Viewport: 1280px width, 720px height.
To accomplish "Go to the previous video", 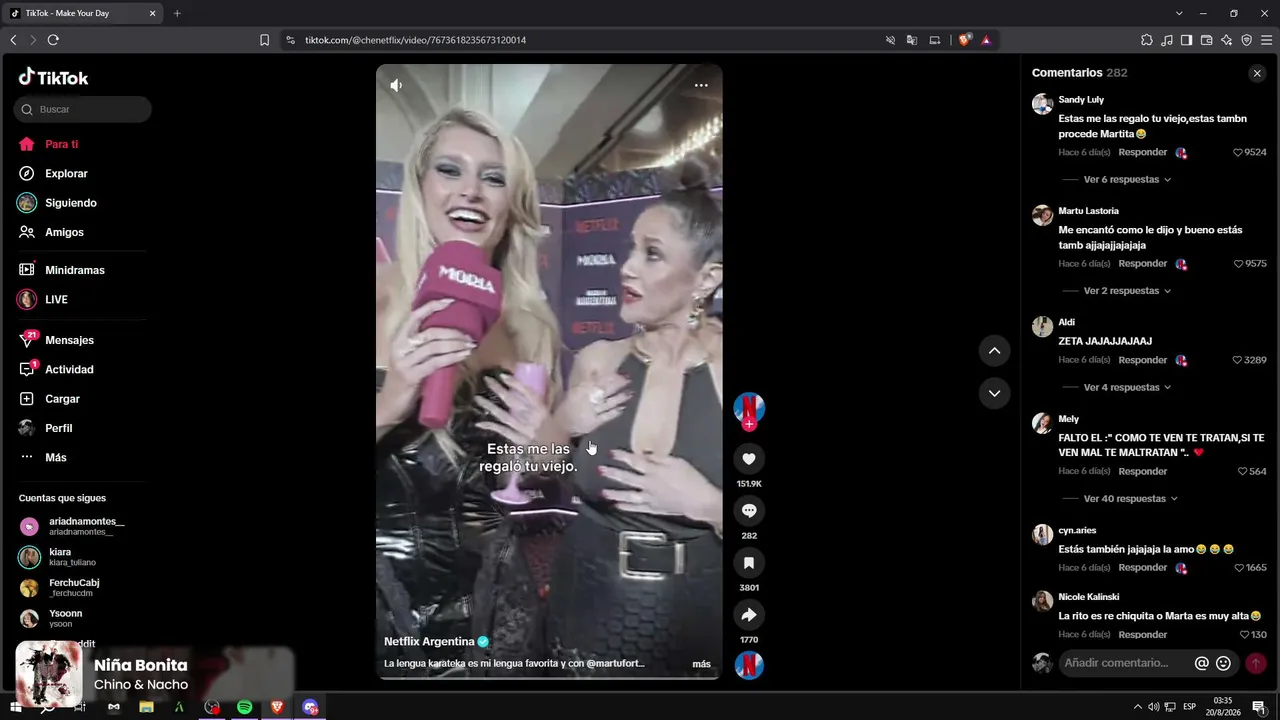I will coord(994,351).
